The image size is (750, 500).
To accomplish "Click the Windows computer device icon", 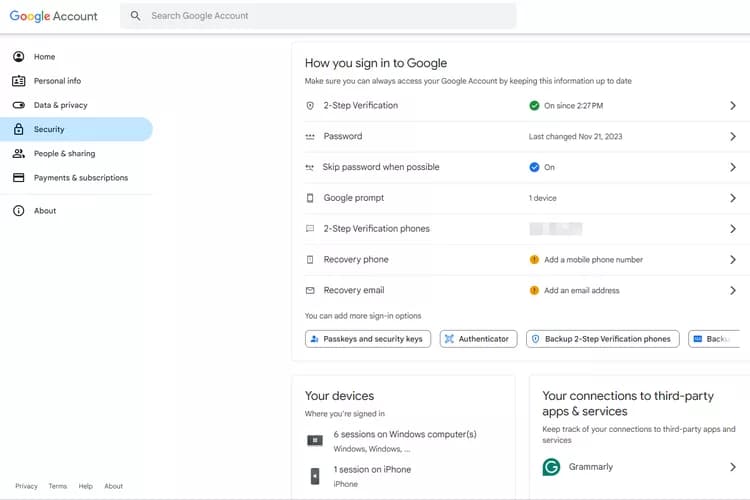I will click(x=315, y=440).
